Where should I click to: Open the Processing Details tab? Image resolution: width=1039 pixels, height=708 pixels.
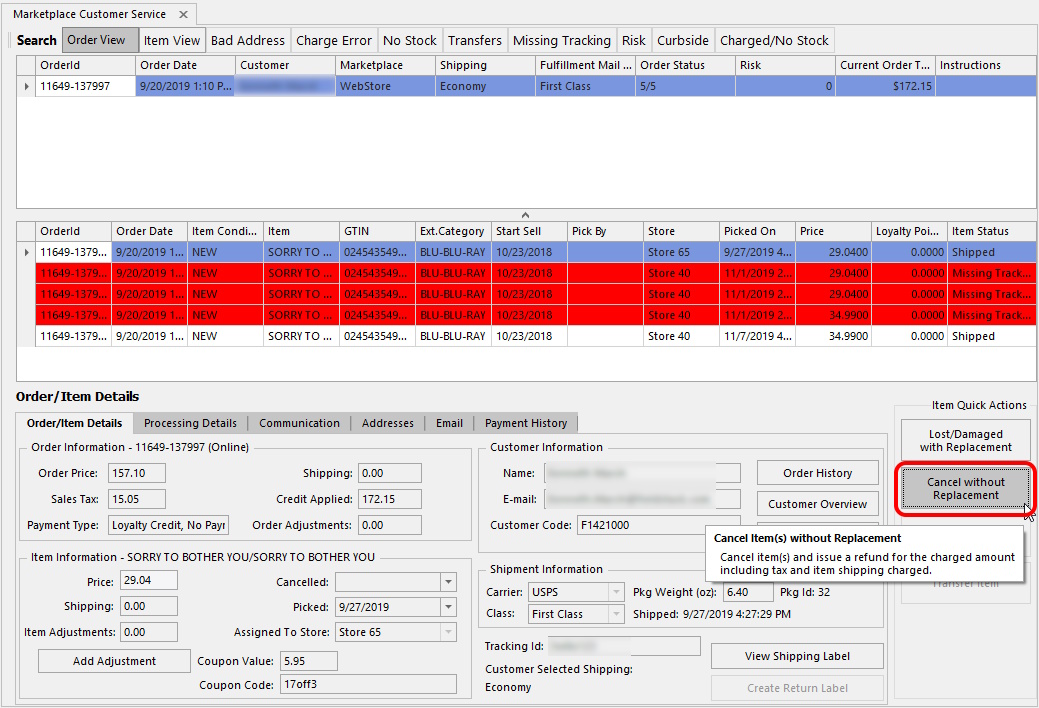pos(190,423)
